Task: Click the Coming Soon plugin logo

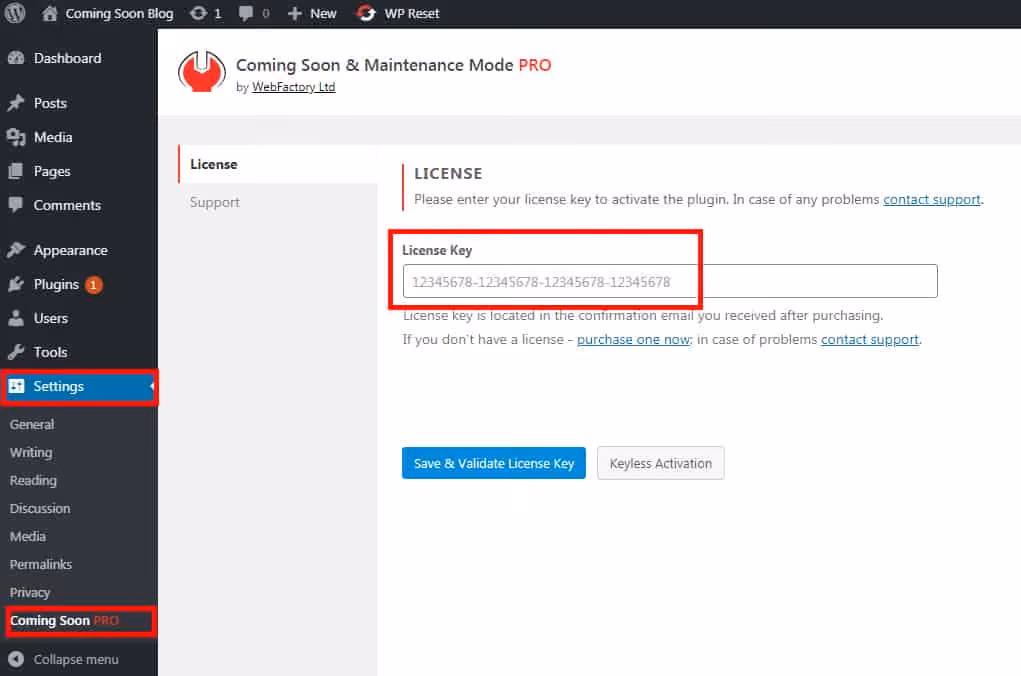Action: 202,72
